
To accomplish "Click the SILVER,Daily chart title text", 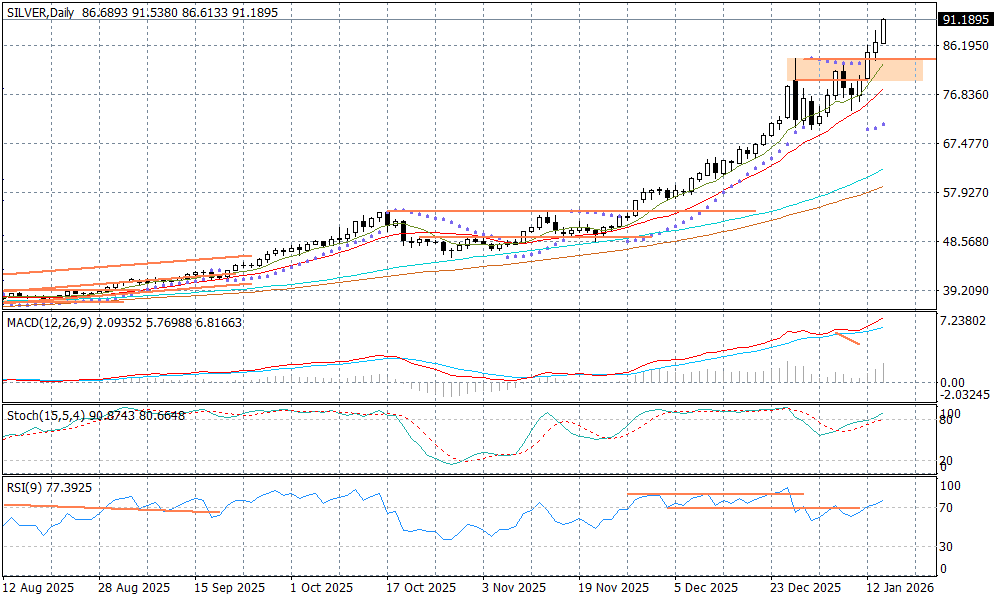I will (x=40, y=12).
